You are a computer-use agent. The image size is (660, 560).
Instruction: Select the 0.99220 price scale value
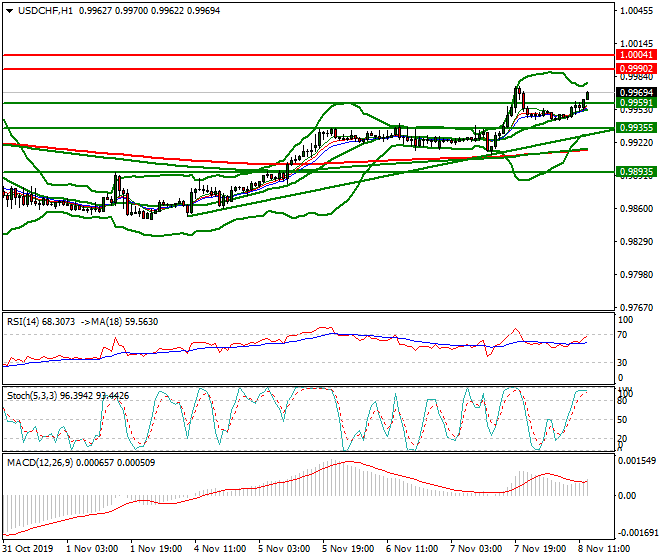pos(637,143)
